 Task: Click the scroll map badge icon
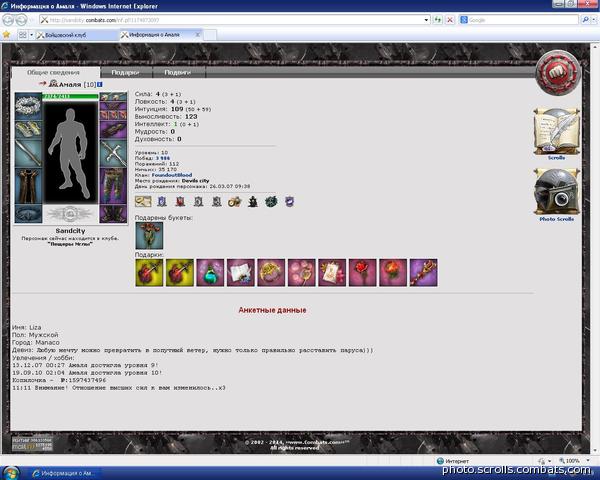pyautogui.click(x=143, y=201)
